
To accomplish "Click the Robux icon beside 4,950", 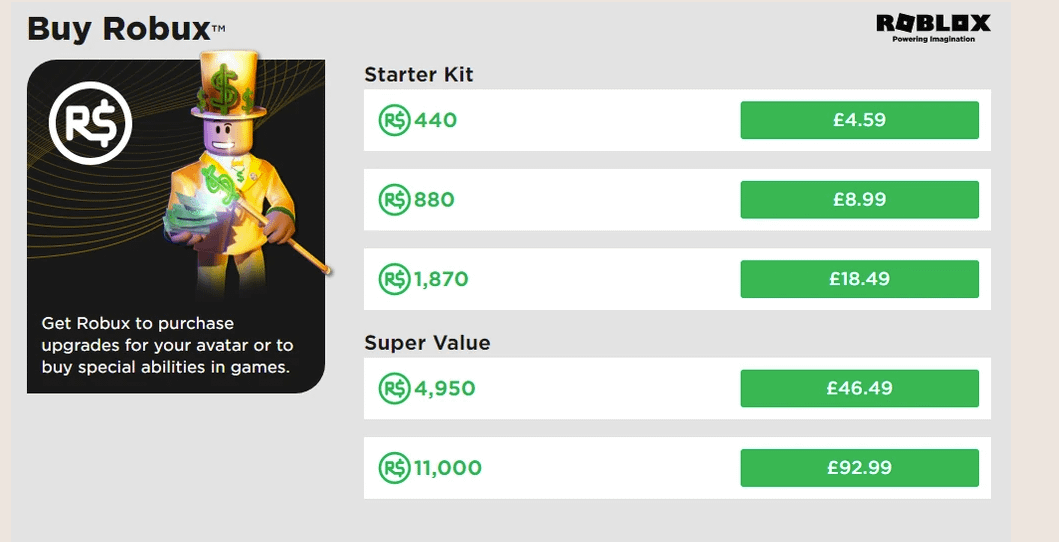I will (394, 388).
